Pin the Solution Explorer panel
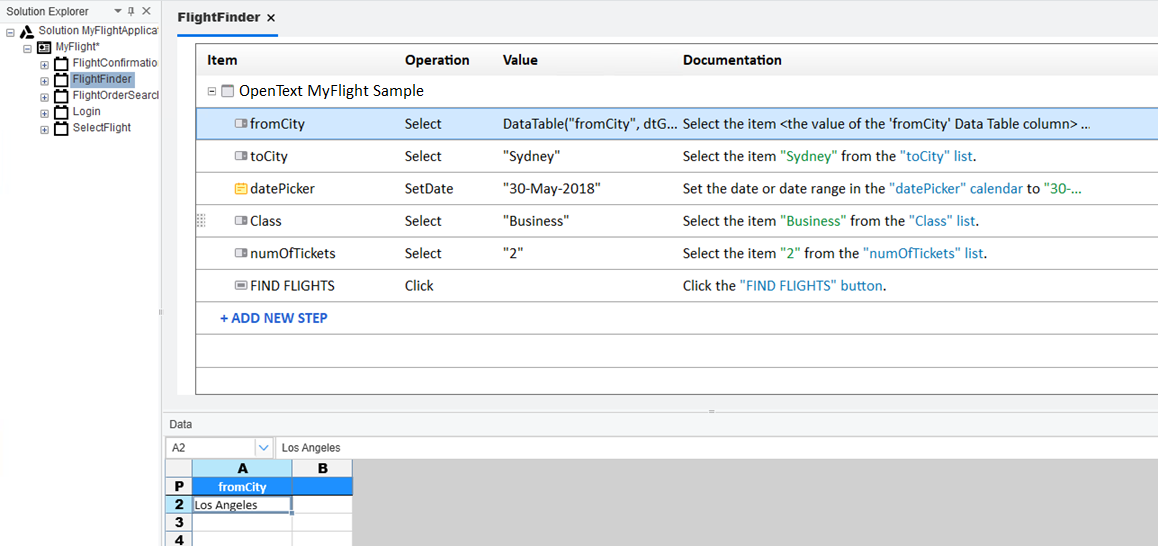This screenshot has width=1158, height=546. [x=131, y=11]
